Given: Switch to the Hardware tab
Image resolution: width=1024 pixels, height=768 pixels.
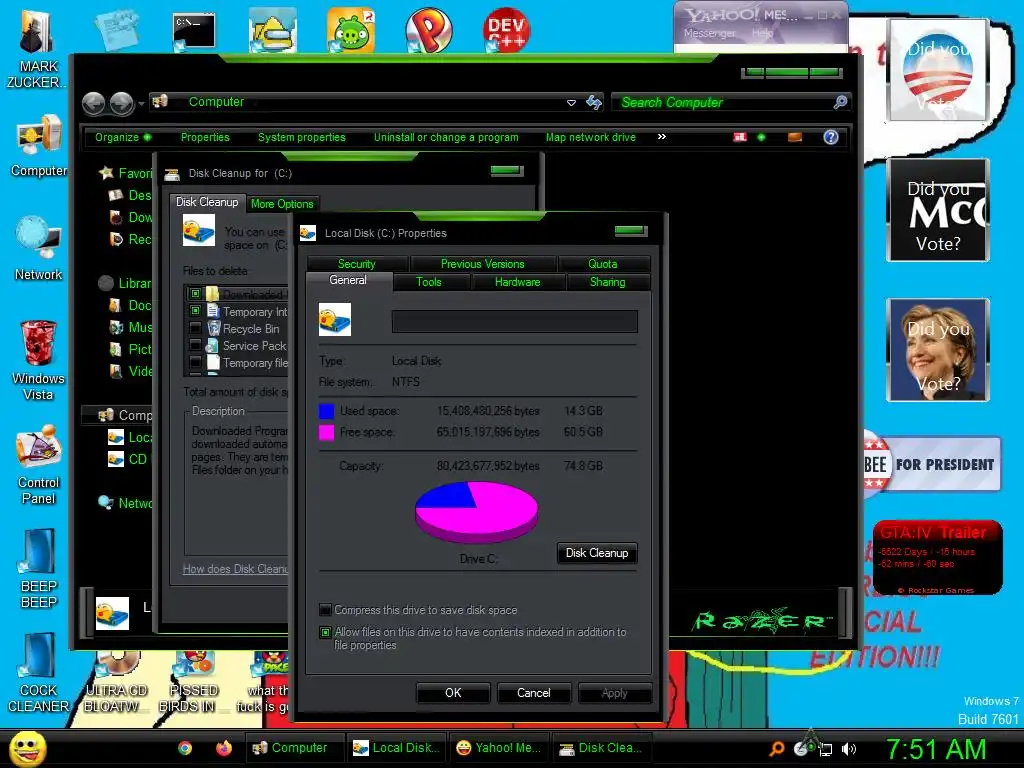Looking at the screenshot, I should 517,282.
